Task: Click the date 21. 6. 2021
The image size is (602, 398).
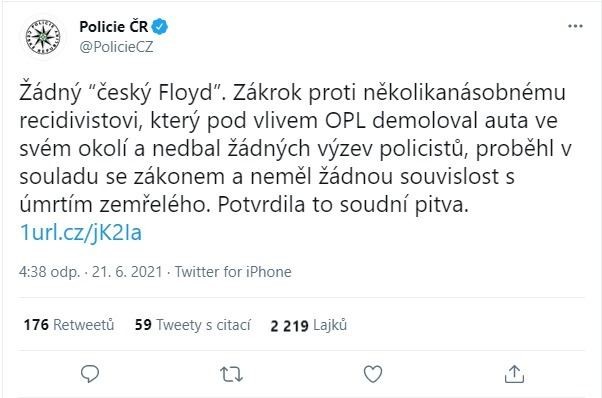Action: (x=127, y=272)
